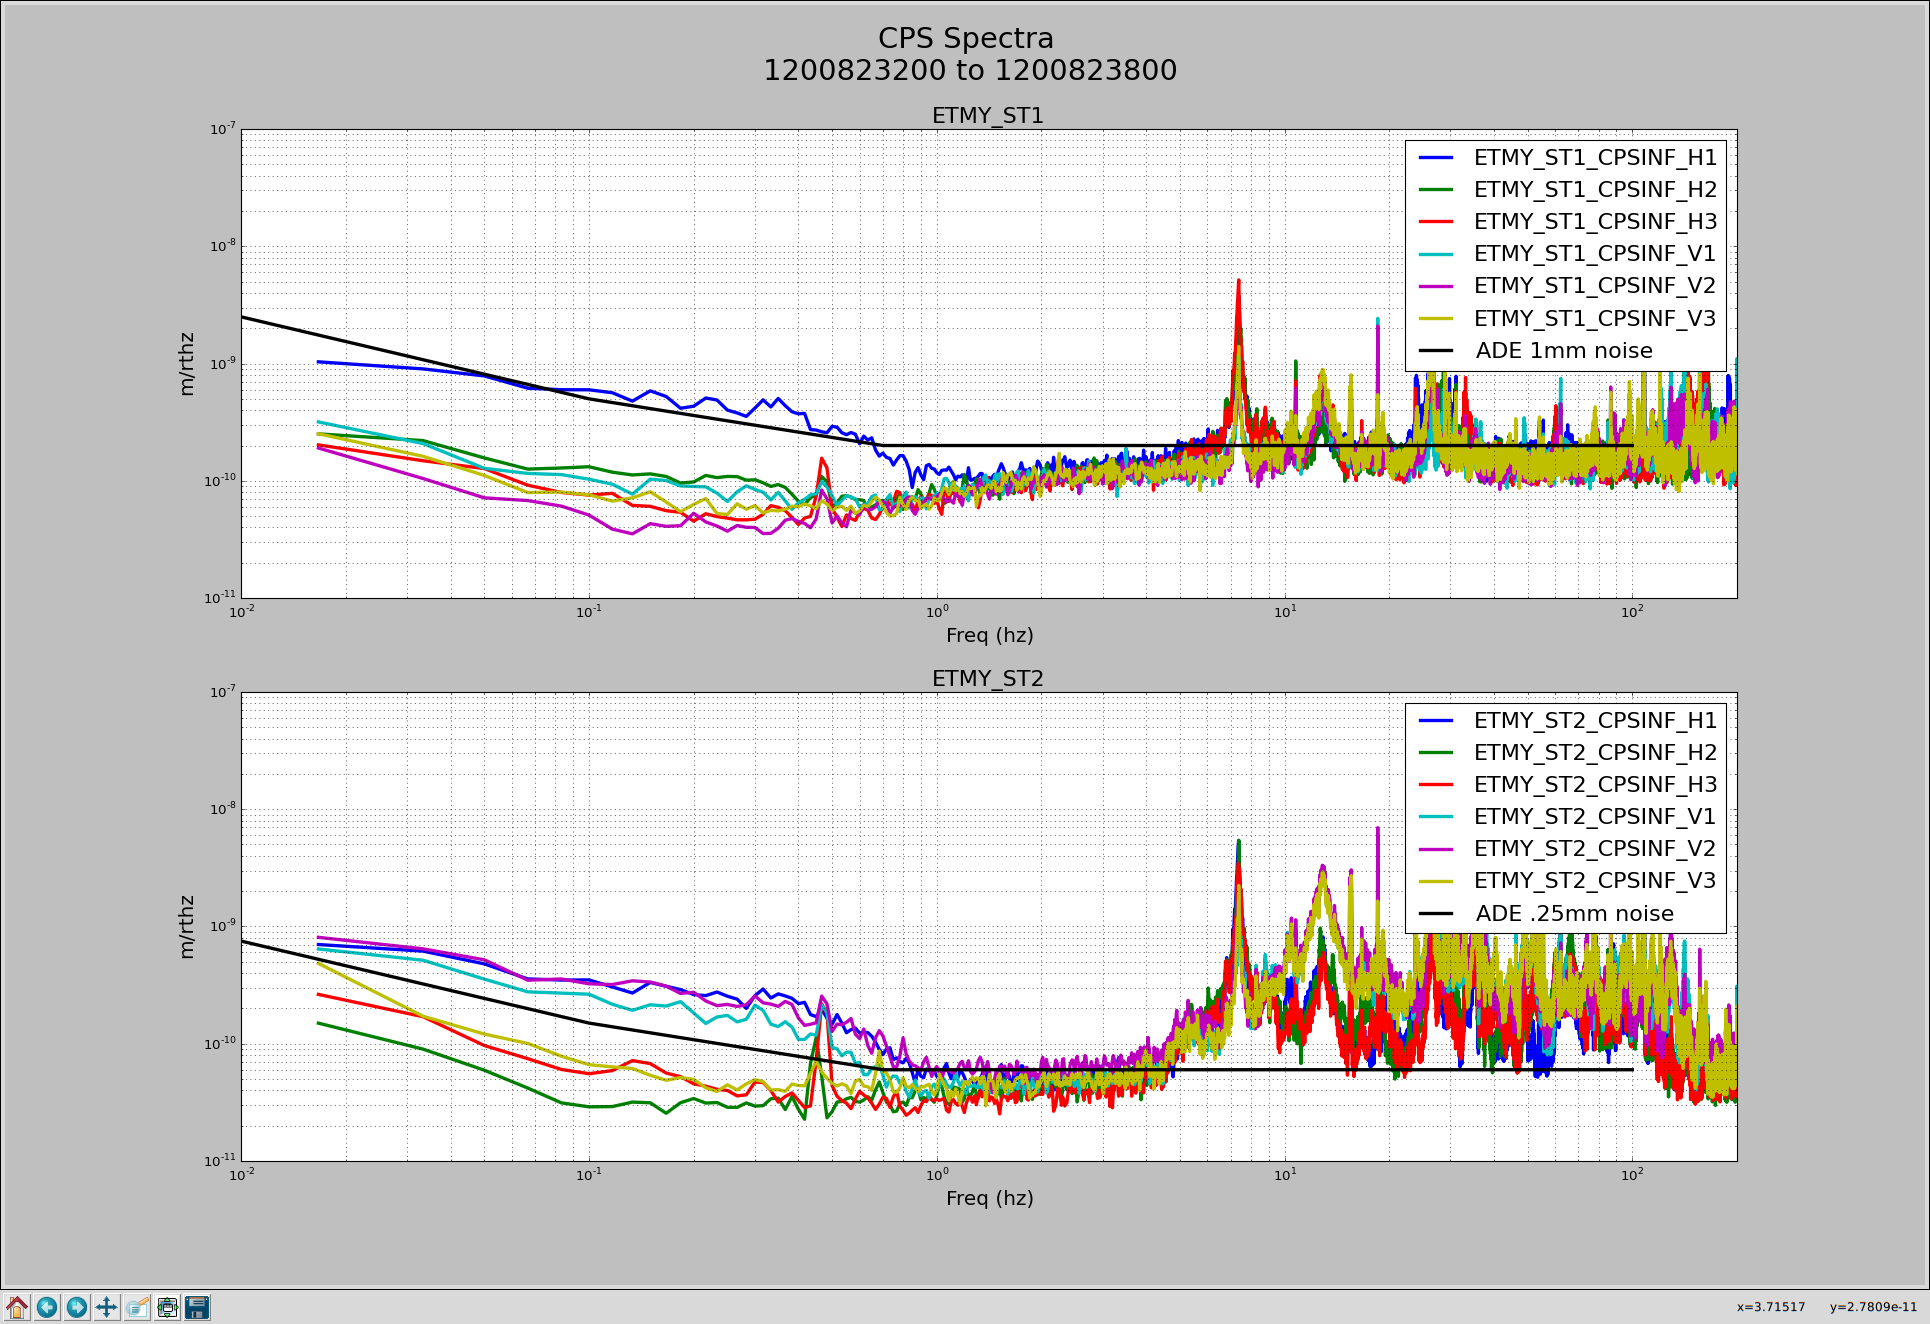The height and width of the screenshot is (1324, 1930).
Task: Save the figure with floppy icon
Action: [x=197, y=1307]
